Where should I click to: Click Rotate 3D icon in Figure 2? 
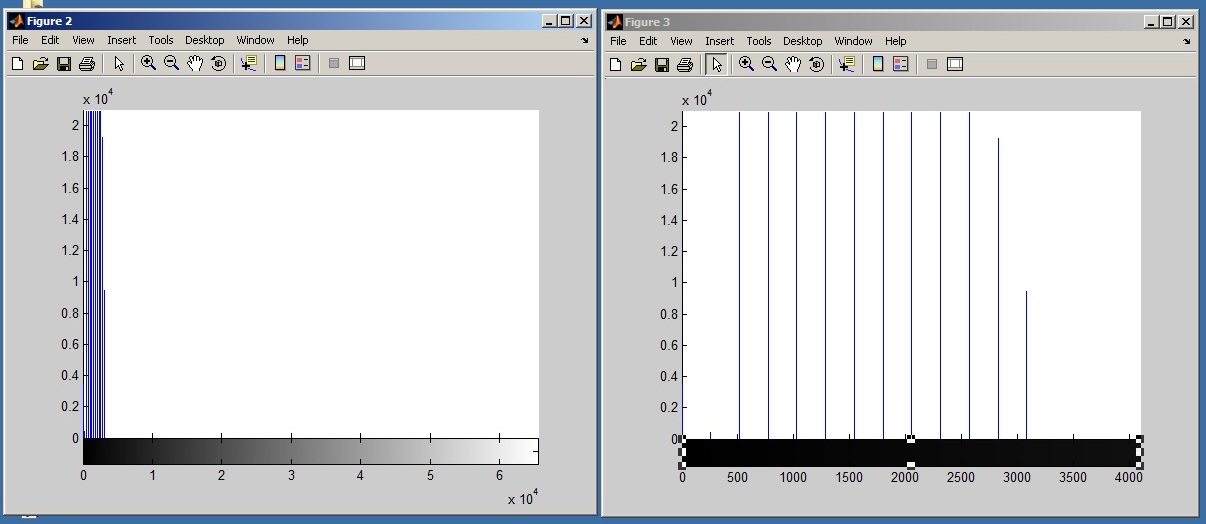click(219, 63)
